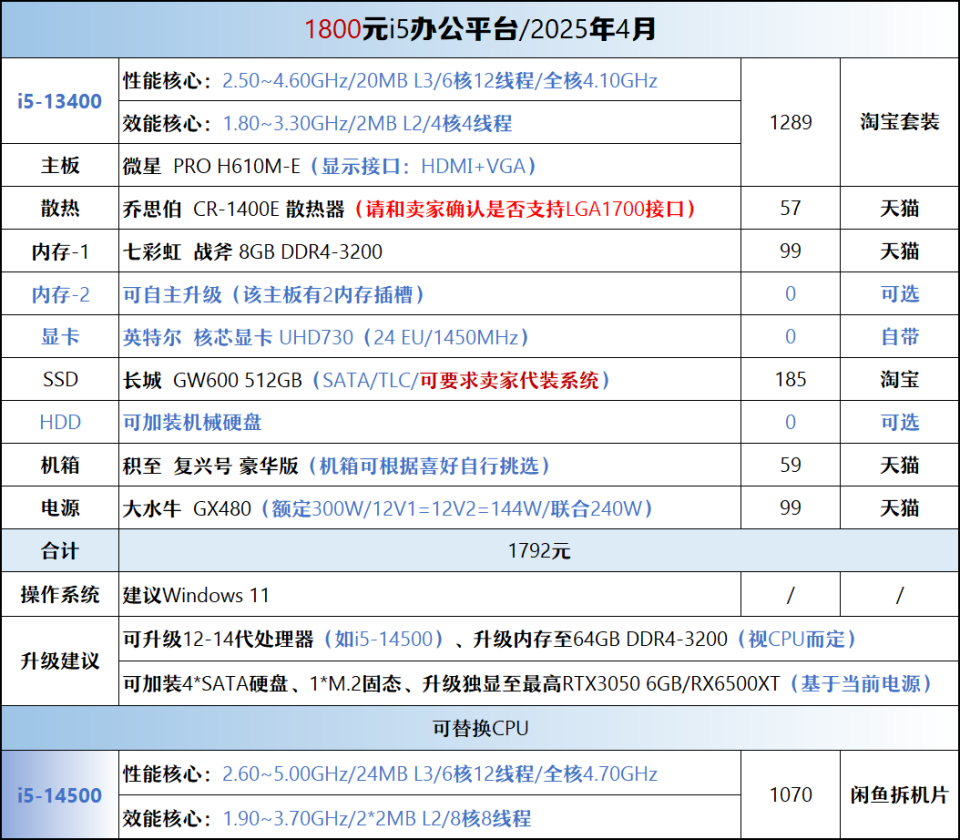Select the "显卡" row label

coord(59,337)
